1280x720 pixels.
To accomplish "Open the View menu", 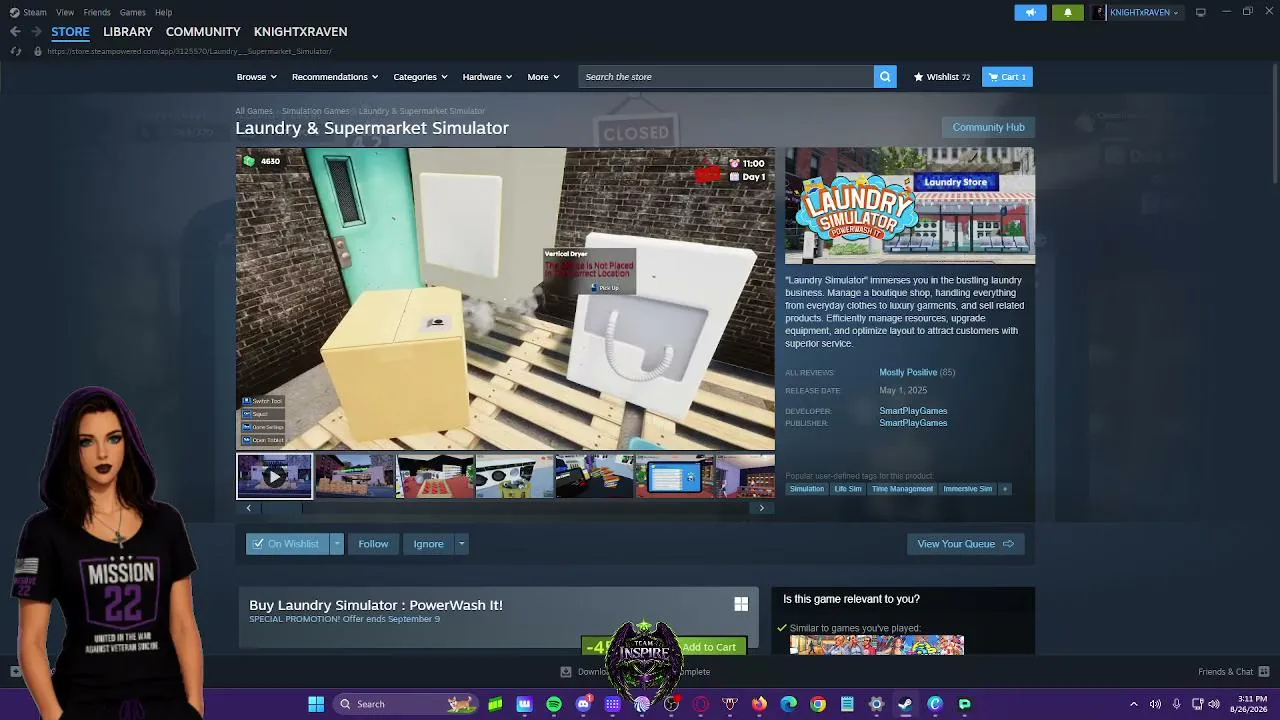I will tap(65, 12).
